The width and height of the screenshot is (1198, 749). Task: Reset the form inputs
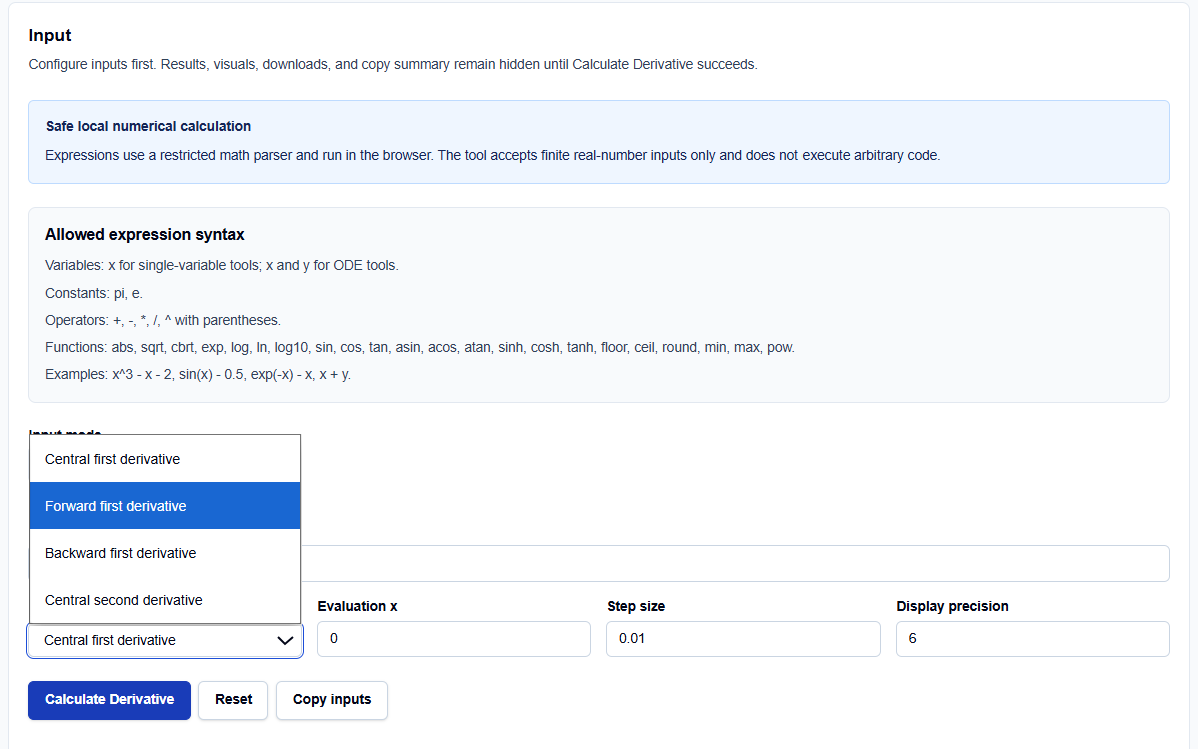click(233, 700)
